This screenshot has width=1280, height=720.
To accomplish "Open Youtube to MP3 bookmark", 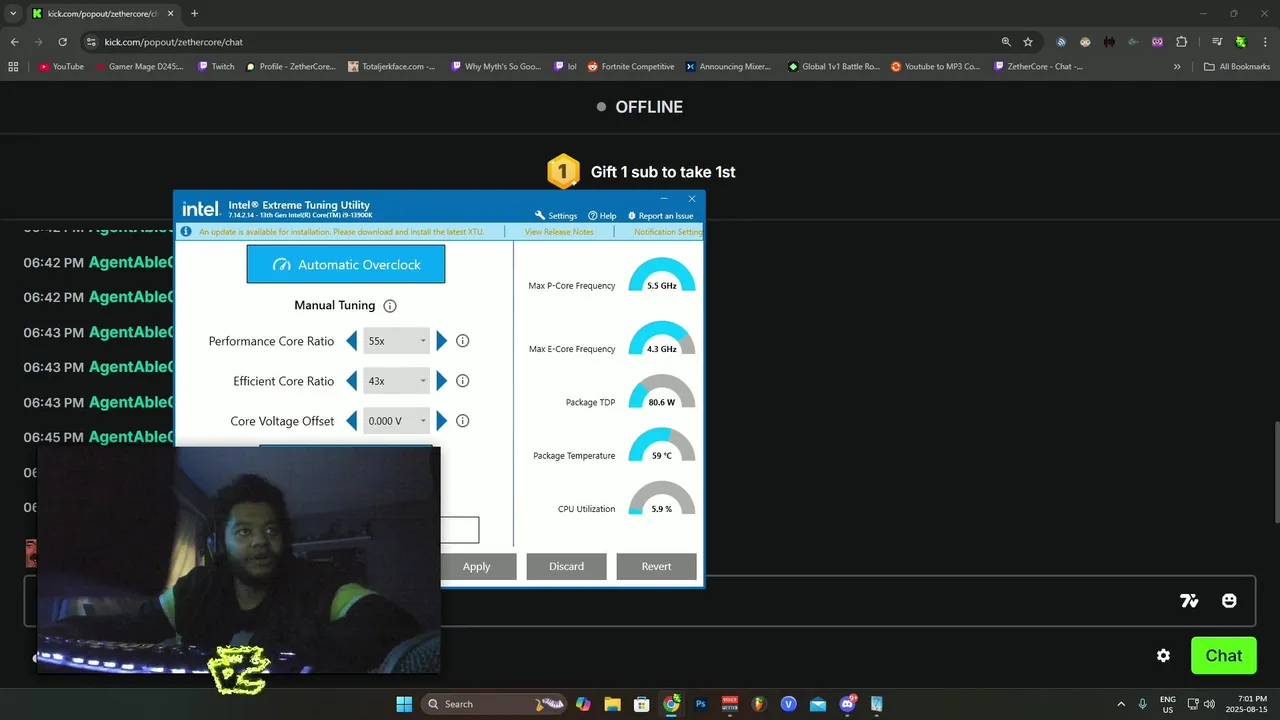I will coord(935,67).
